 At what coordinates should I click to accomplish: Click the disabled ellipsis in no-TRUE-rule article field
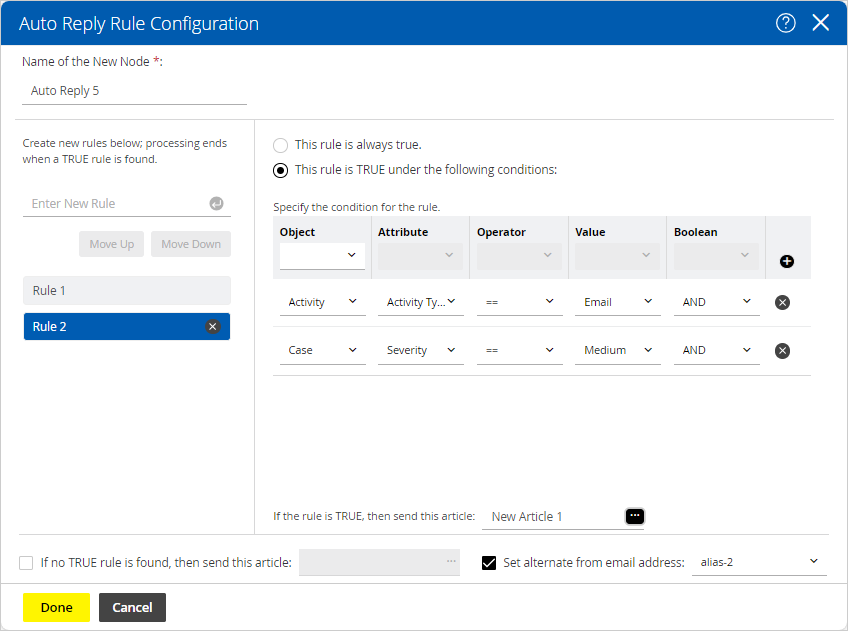[x=451, y=561]
